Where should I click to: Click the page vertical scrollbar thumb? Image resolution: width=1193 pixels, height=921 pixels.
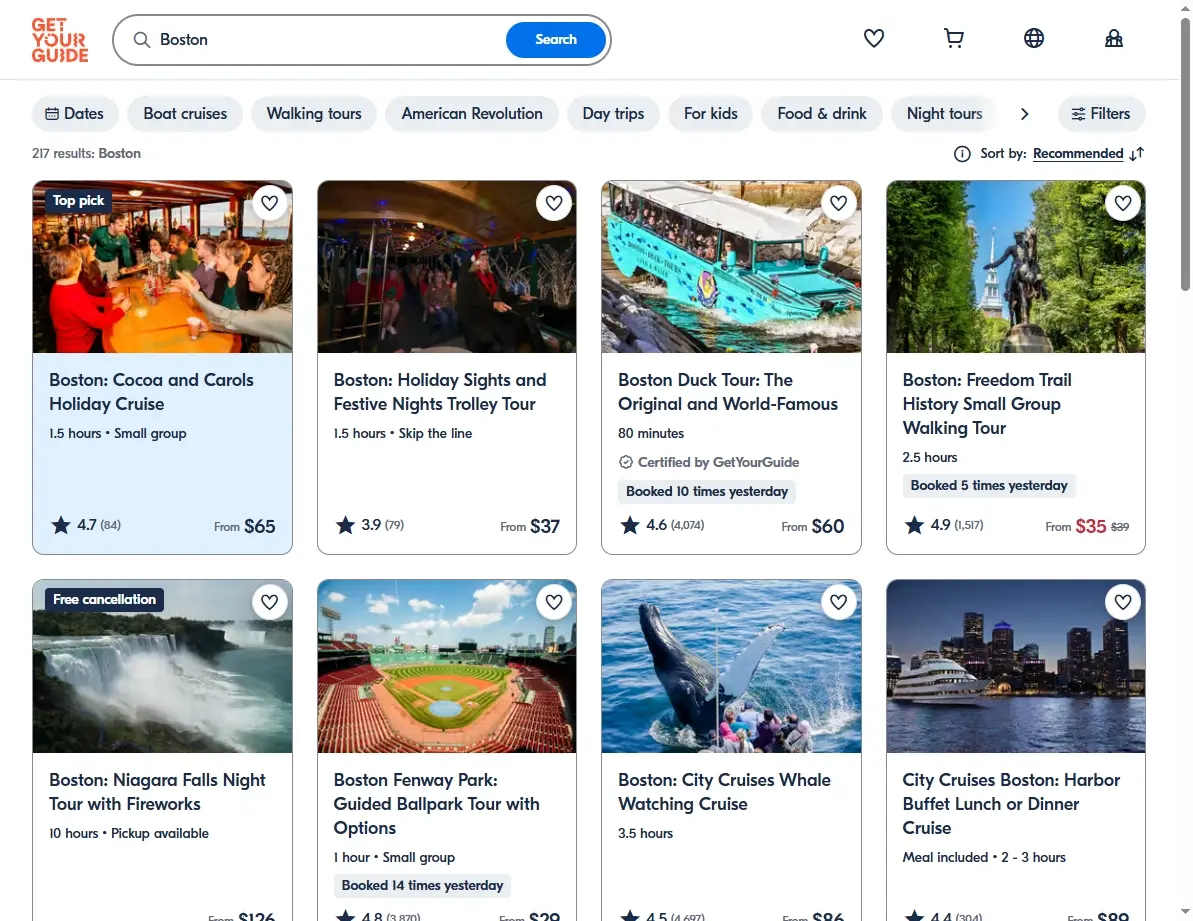[x=1185, y=152]
